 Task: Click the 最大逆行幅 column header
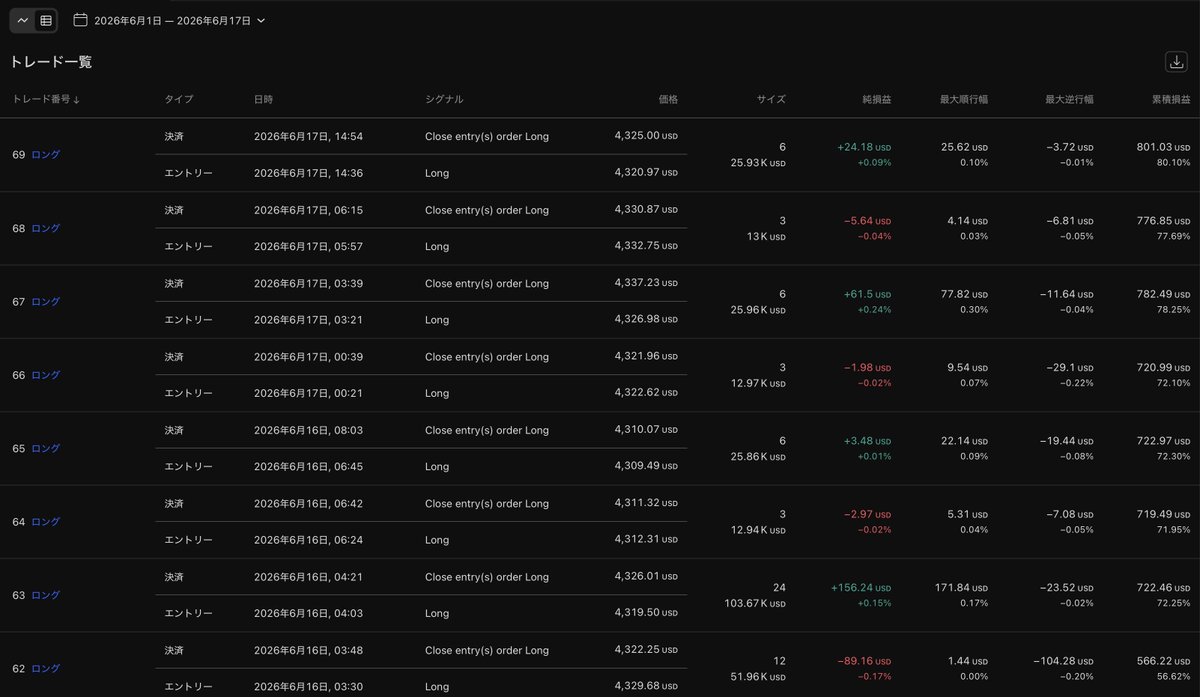1069,99
